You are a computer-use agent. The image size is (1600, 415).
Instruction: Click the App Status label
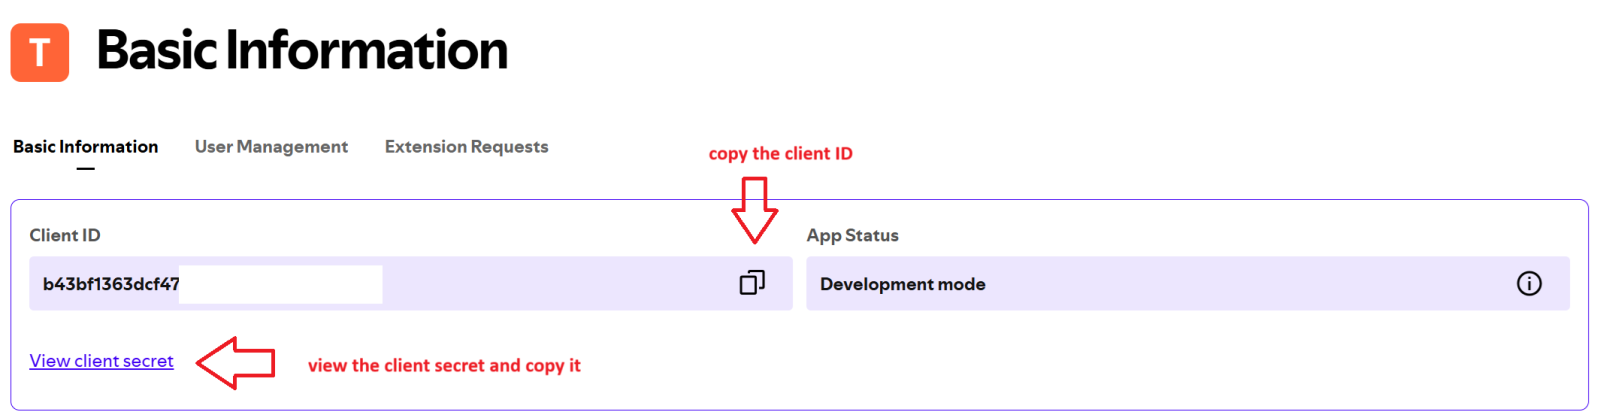pos(852,235)
